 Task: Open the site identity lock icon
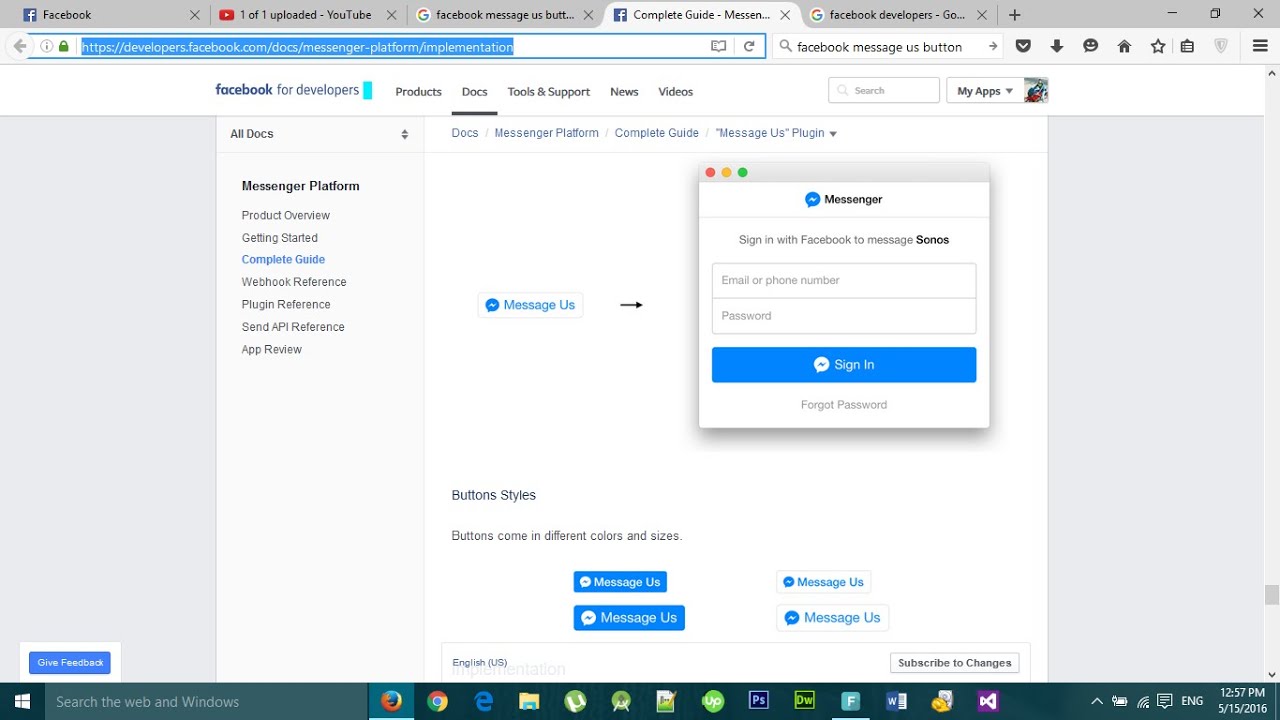click(x=64, y=46)
